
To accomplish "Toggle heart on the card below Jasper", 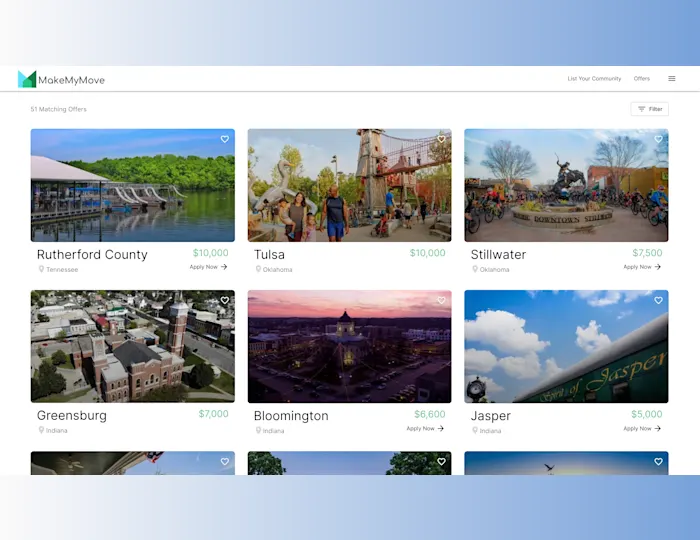I will (x=658, y=461).
